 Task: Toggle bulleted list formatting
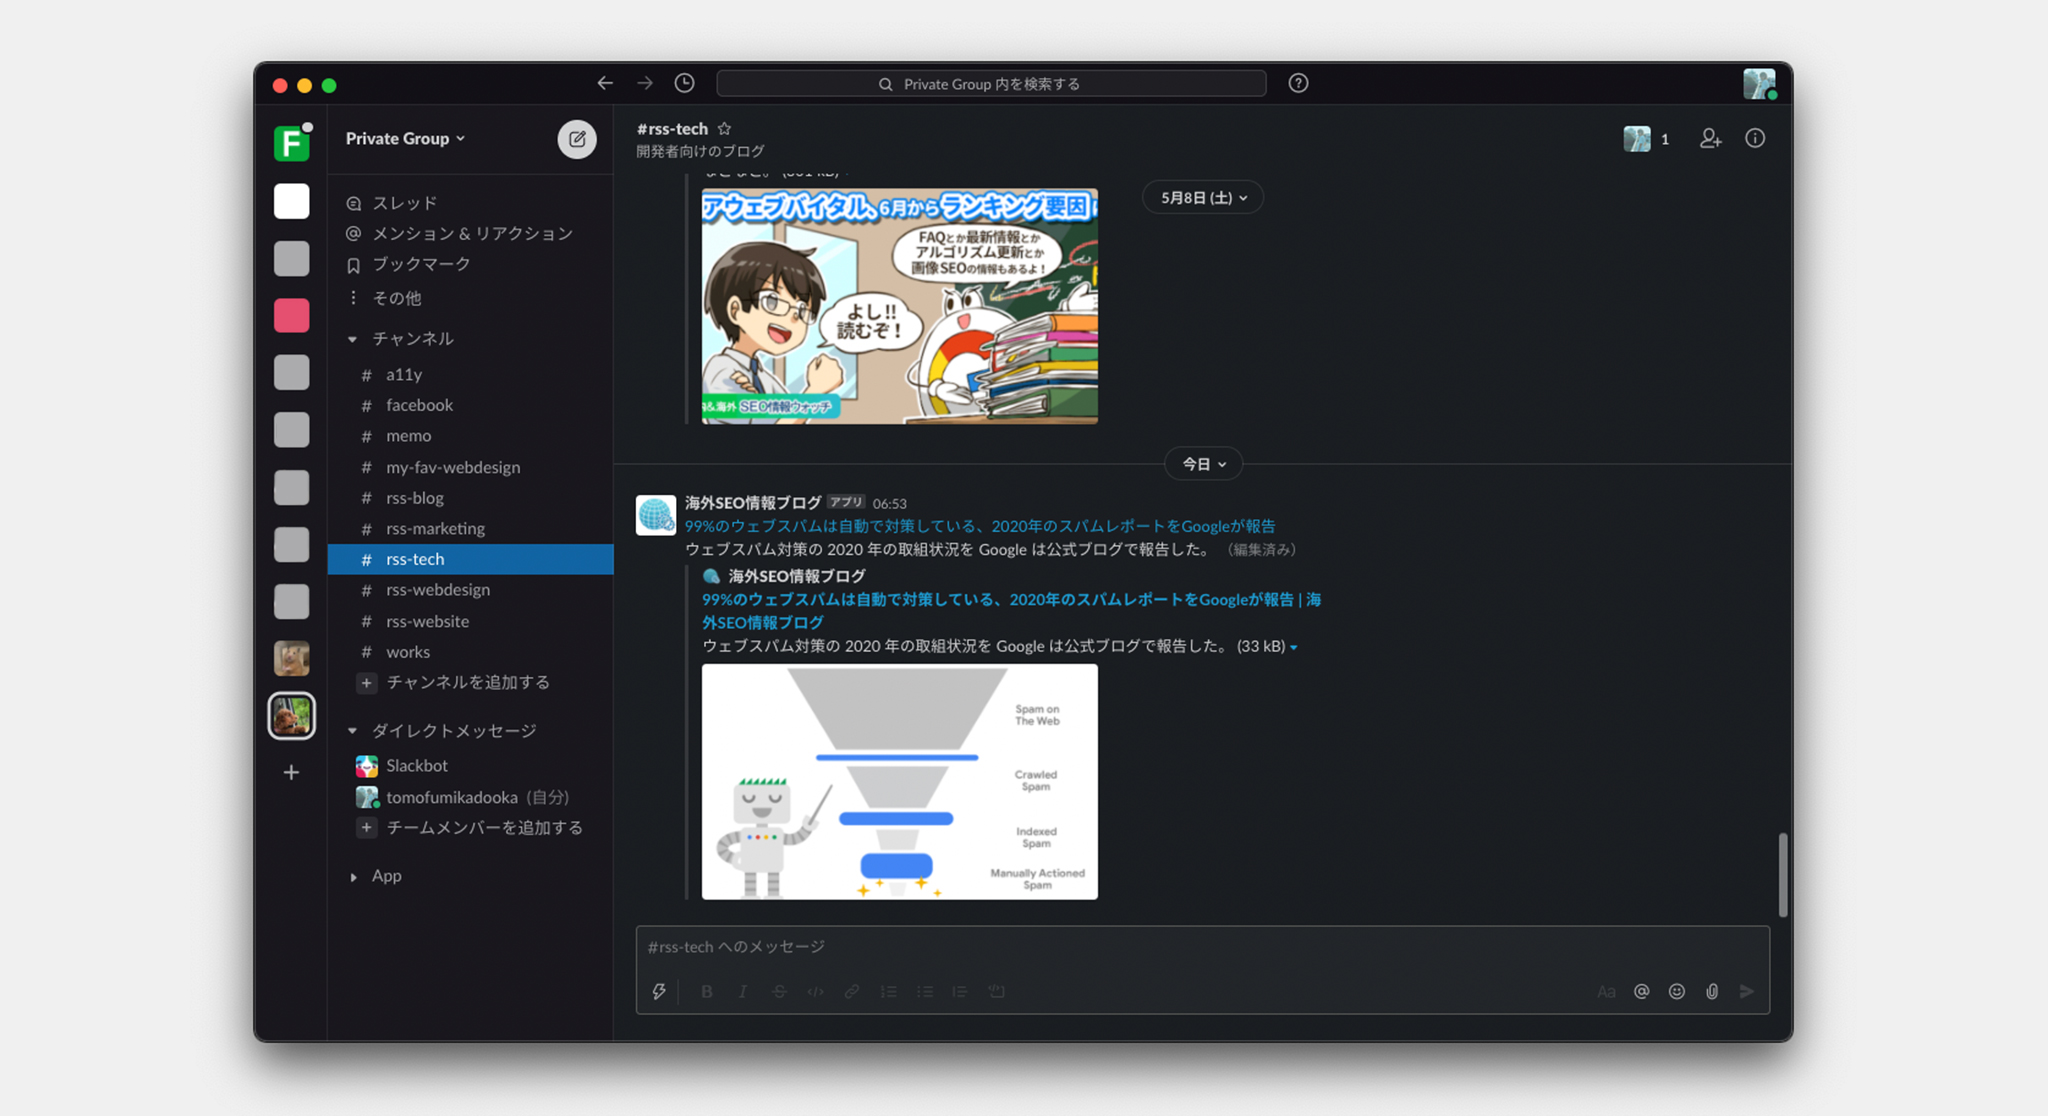(924, 991)
